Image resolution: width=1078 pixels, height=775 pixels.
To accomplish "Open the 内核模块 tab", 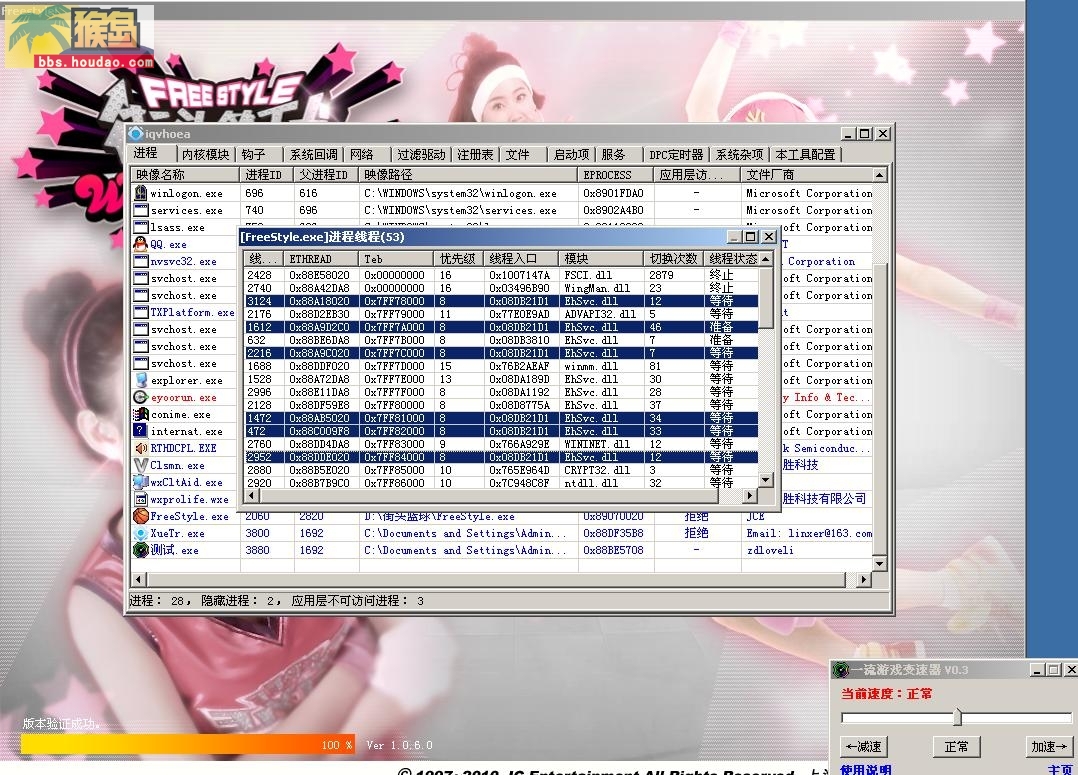I will coord(206,155).
